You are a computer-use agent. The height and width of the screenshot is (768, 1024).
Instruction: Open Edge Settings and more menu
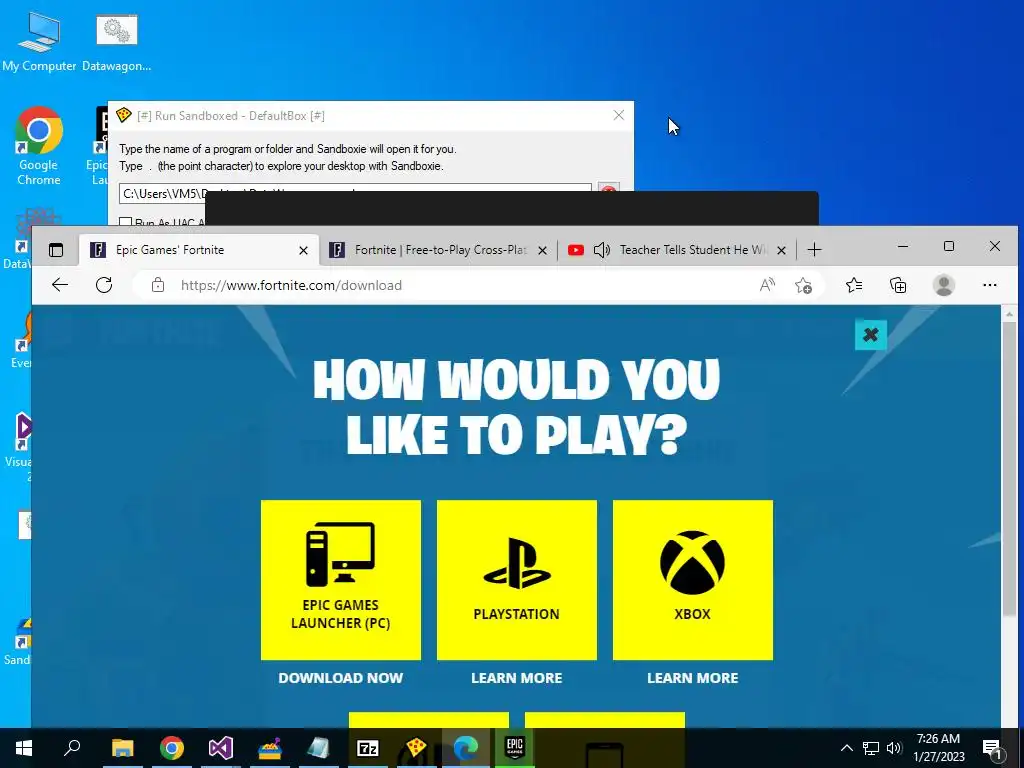(989, 285)
